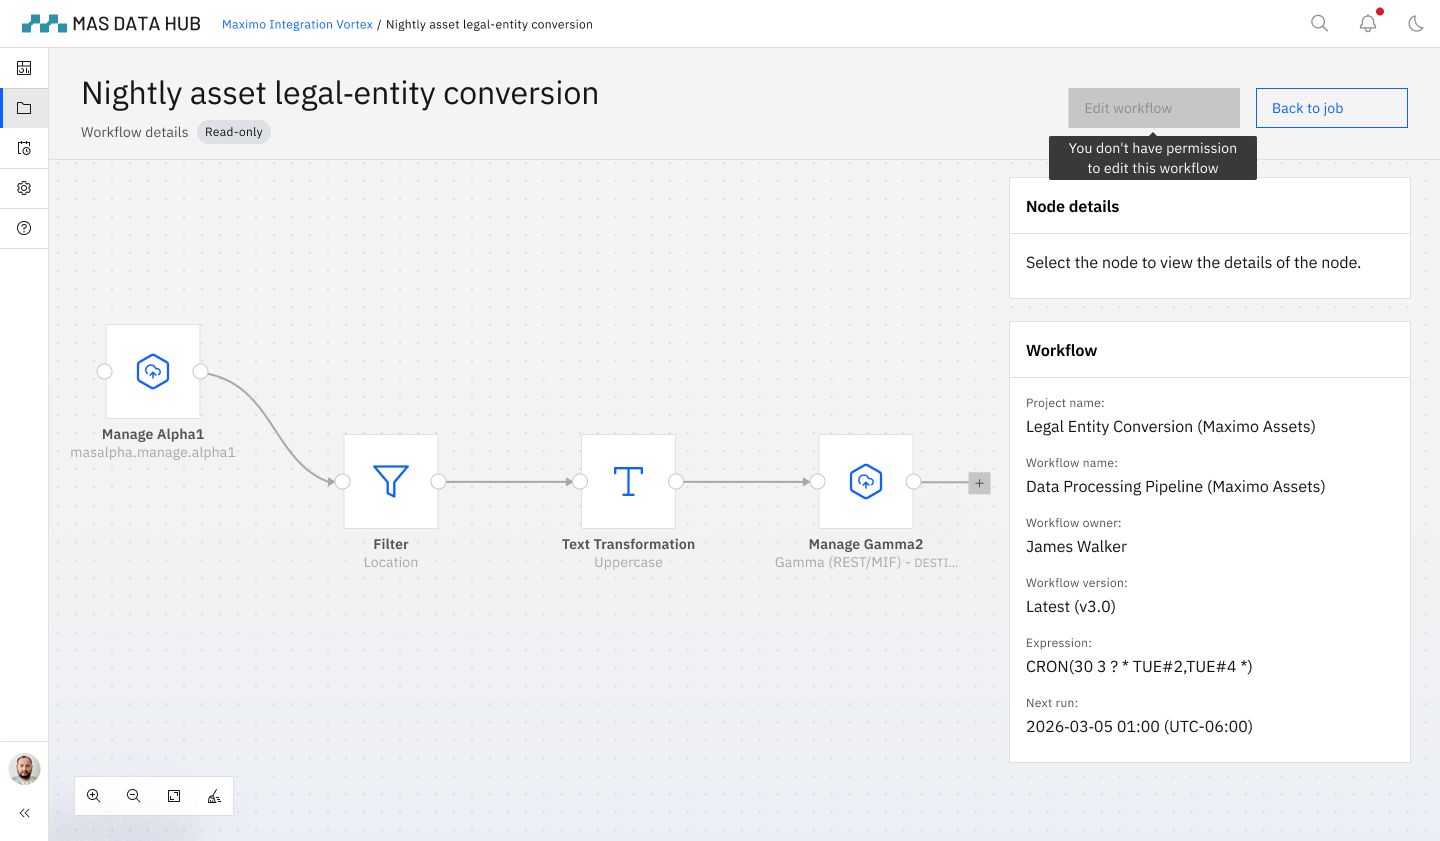Collapse the left sidebar with the chevron
The width and height of the screenshot is (1440, 841).
click(24, 813)
